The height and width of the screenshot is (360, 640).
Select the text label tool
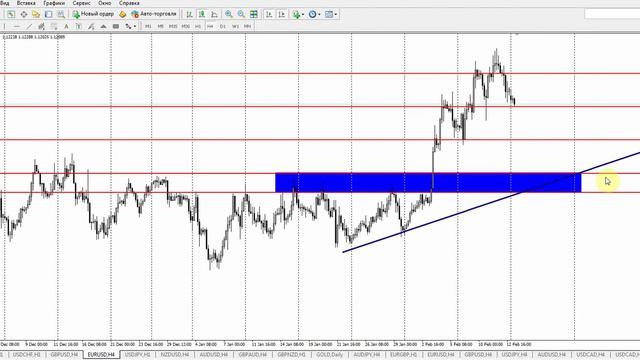pos(78,26)
